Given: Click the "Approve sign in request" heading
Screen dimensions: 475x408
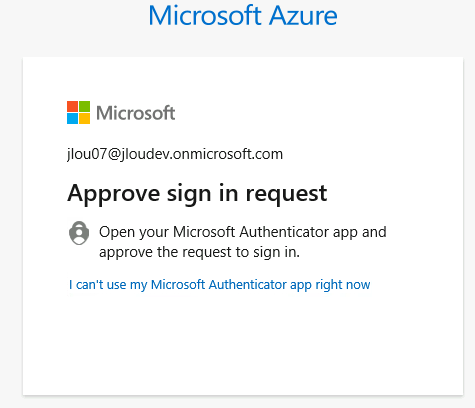Looking at the screenshot, I should tap(197, 193).
